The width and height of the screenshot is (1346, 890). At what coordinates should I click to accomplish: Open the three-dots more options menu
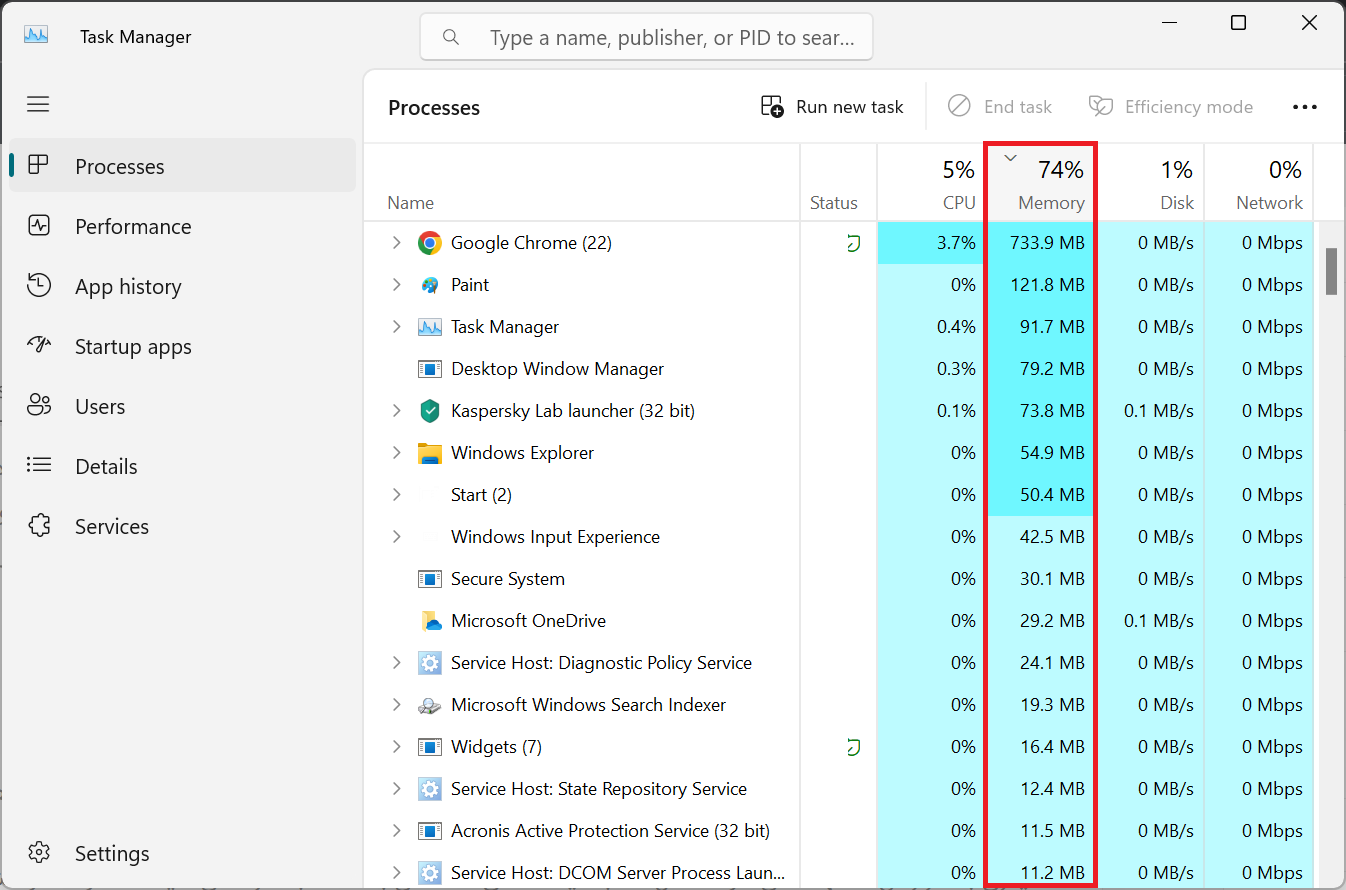coord(1305,107)
